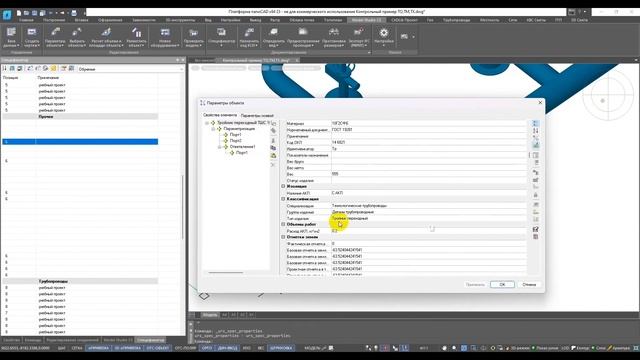Confirm the dialog with OK
The image size is (640, 360).
coord(502,284)
